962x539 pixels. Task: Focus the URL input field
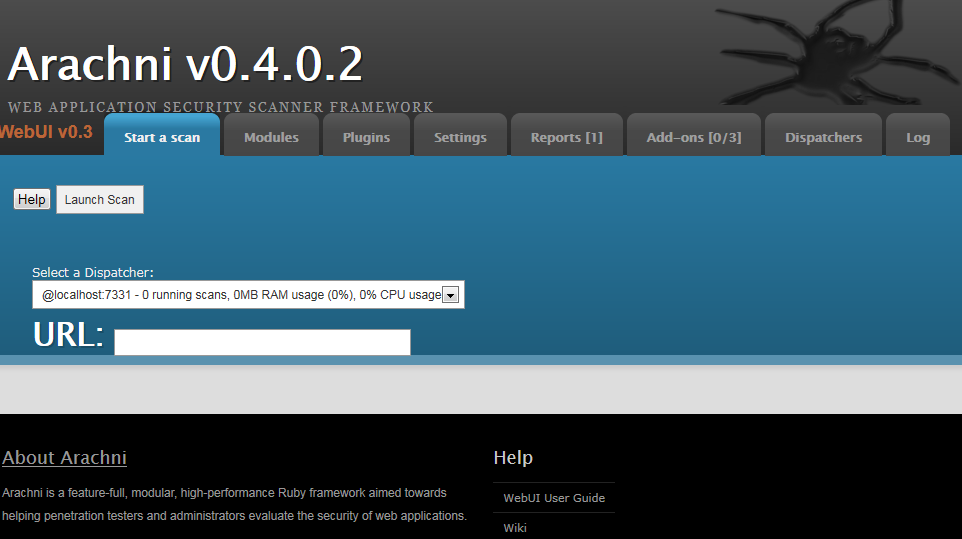(x=262, y=342)
